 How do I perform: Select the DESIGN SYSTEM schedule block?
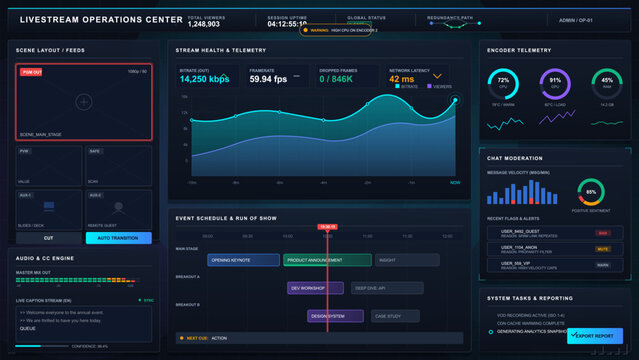click(x=335, y=316)
